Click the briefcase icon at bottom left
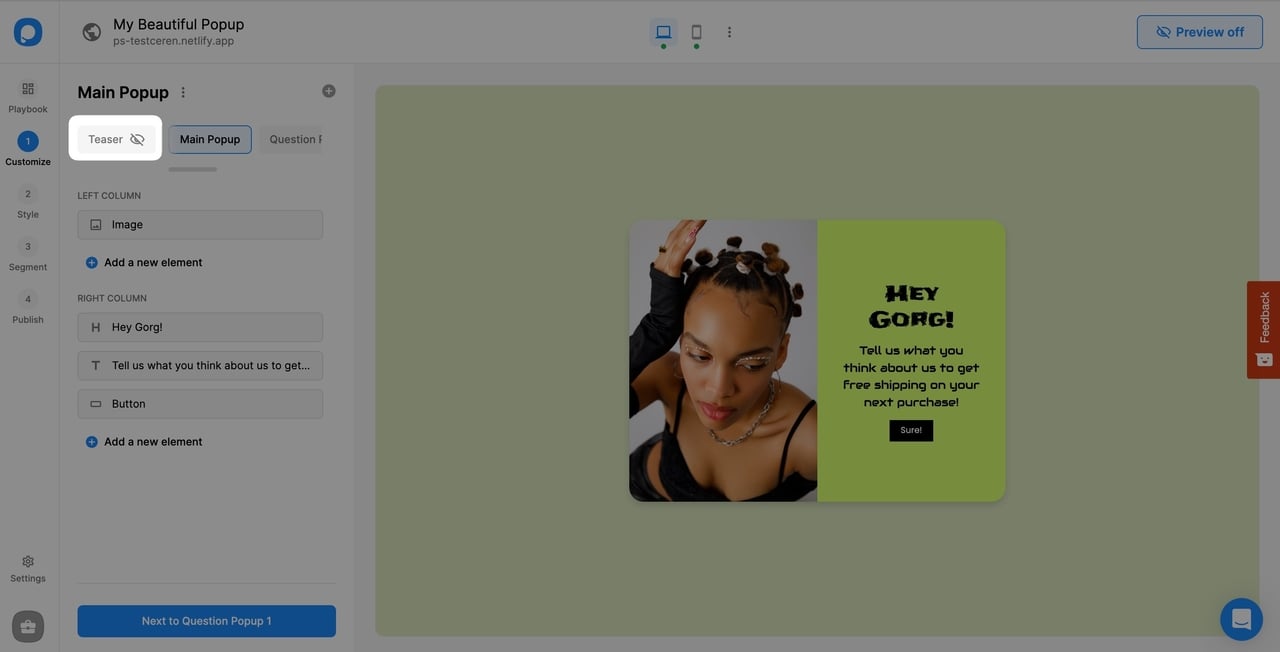Image resolution: width=1280 pixels, height=652 pixels. [27, 626]
